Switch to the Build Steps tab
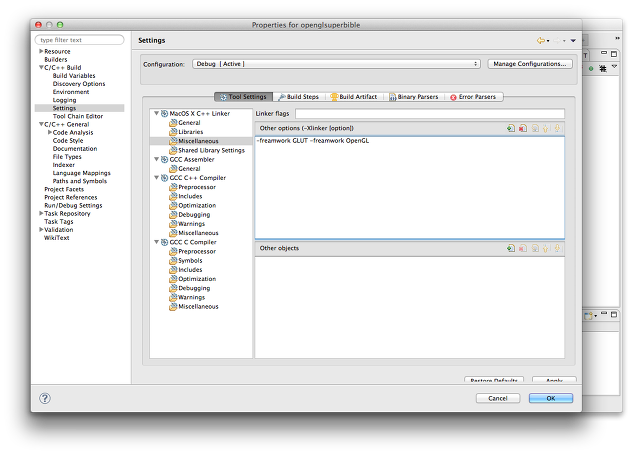The height and width of the screenshot is (455, 630). pos(299,97)
